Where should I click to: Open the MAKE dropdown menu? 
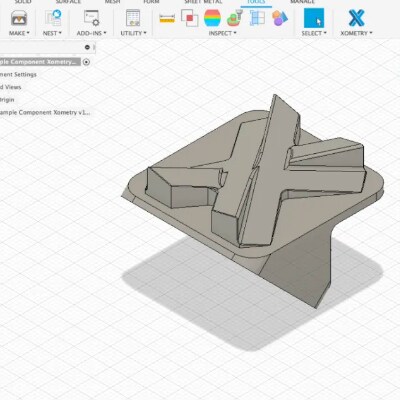tap(19, 33)
